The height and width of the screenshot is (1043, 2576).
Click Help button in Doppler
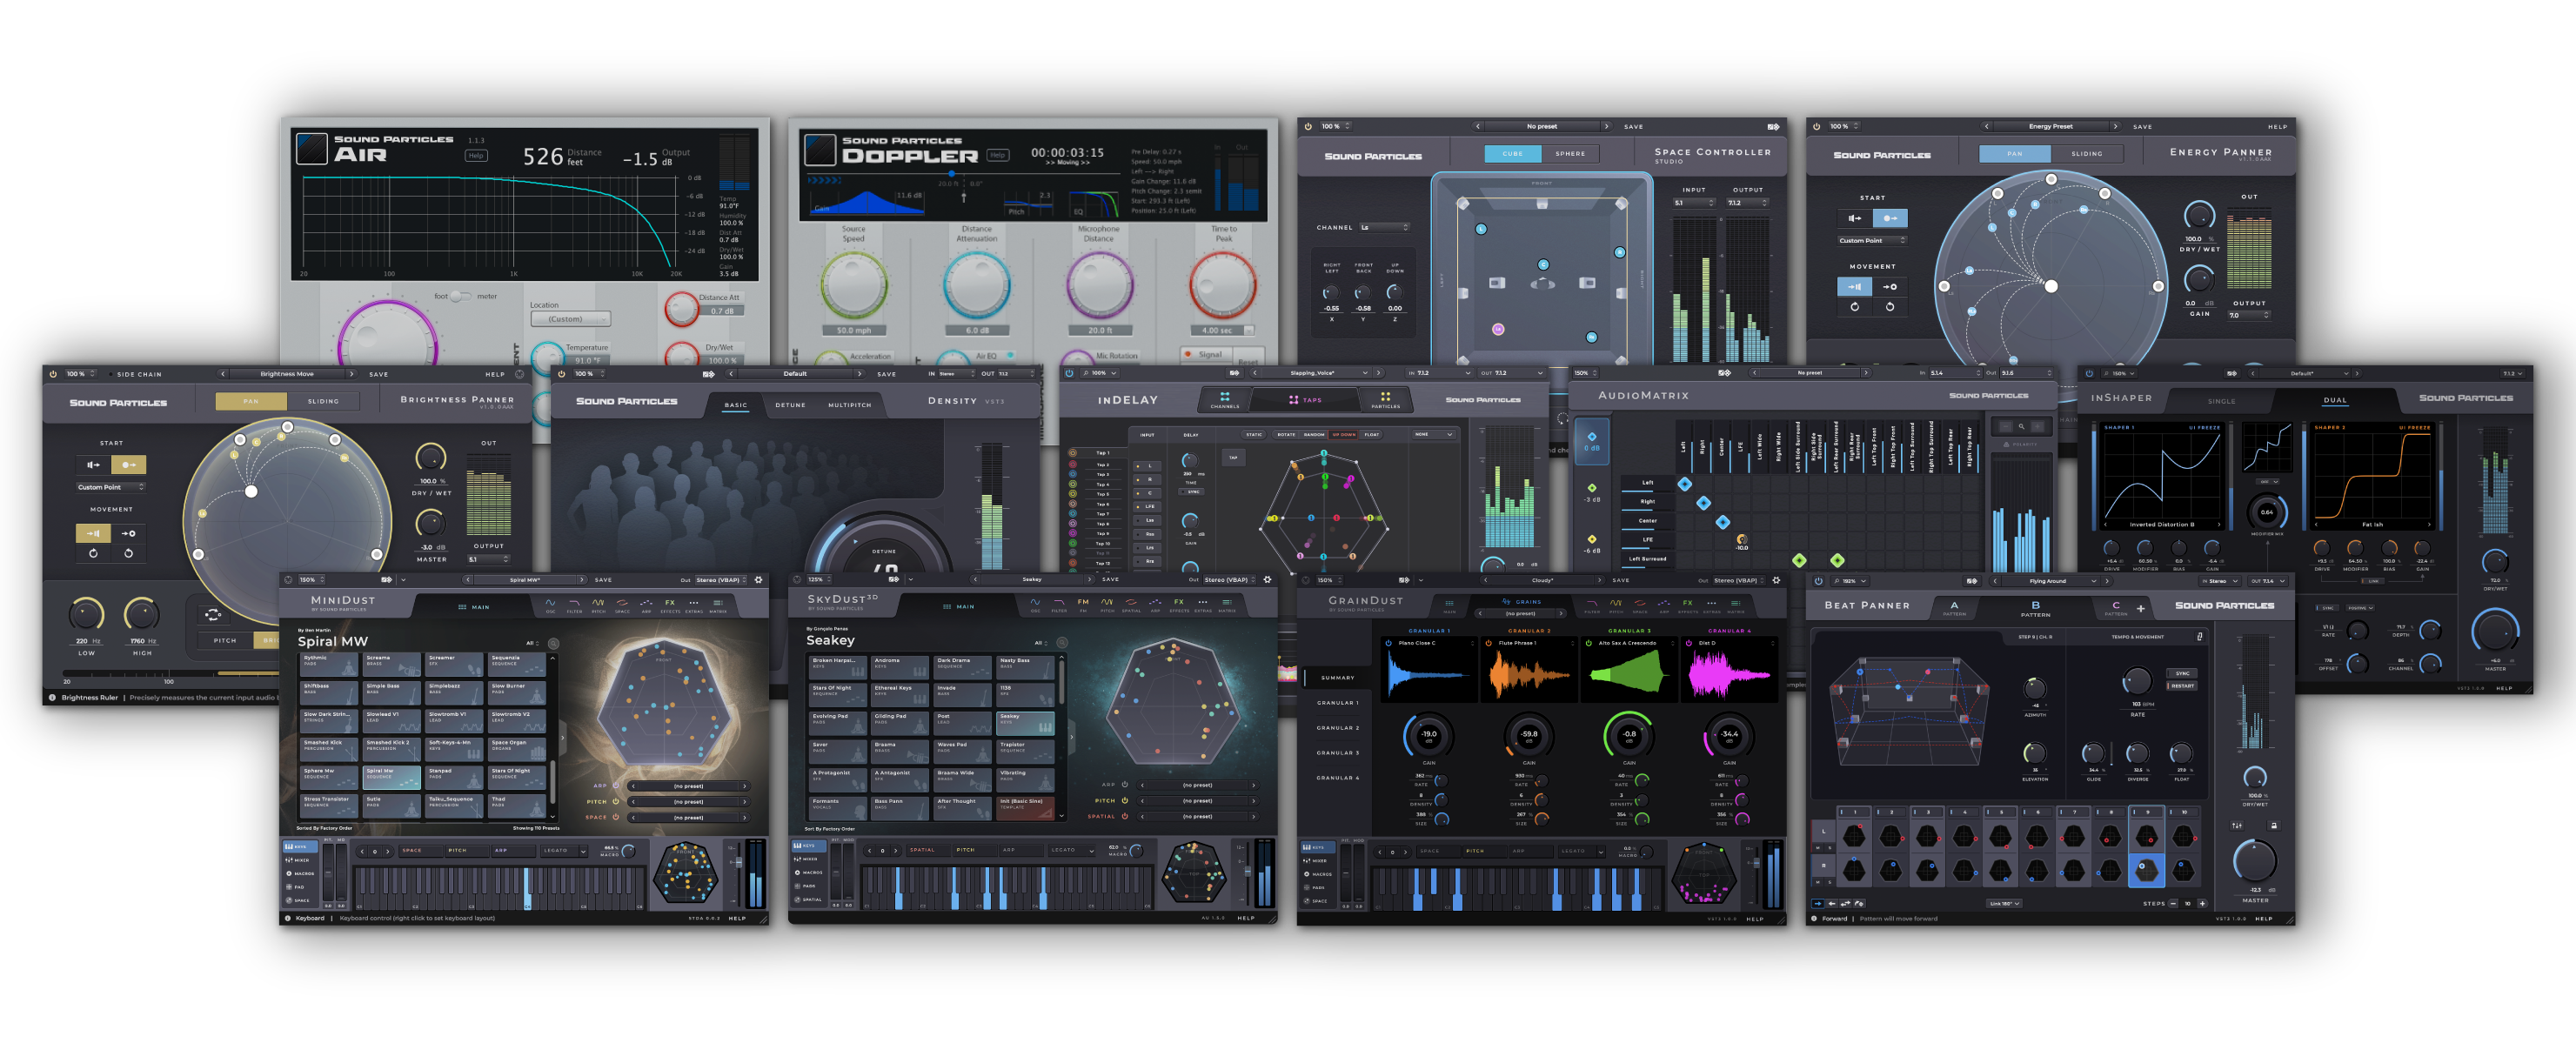click(x=997, y=155)
